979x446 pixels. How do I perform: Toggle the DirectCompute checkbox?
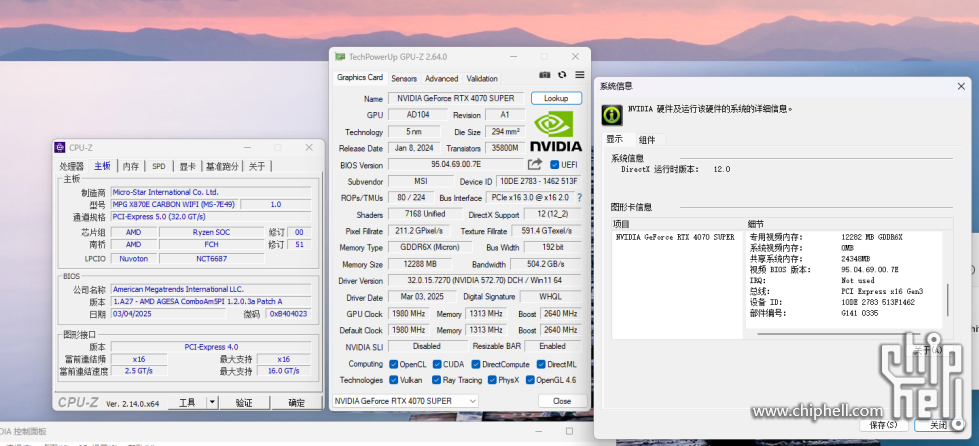pyautogui.click(x=476, y=364)
